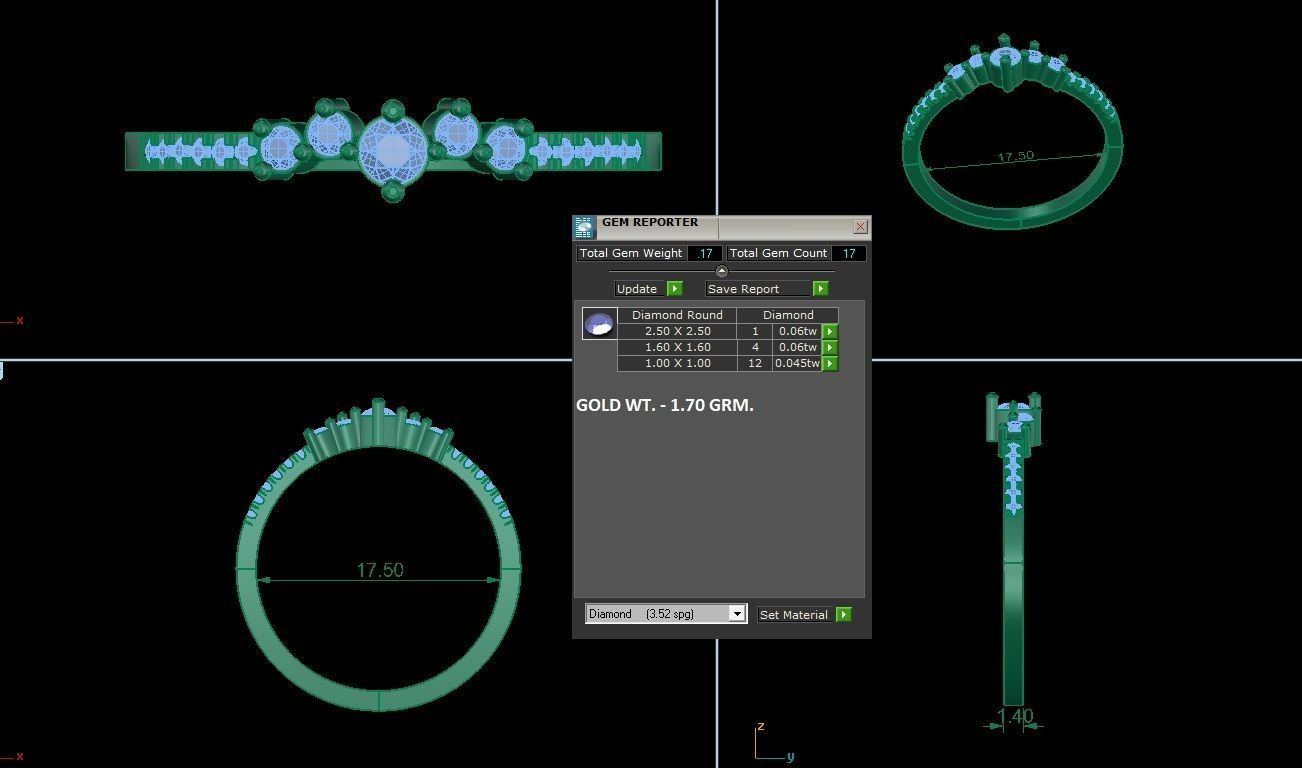Click the z-y axis indicator in the side view
This screenshot has width=1302, height=768.
(774, 742)
